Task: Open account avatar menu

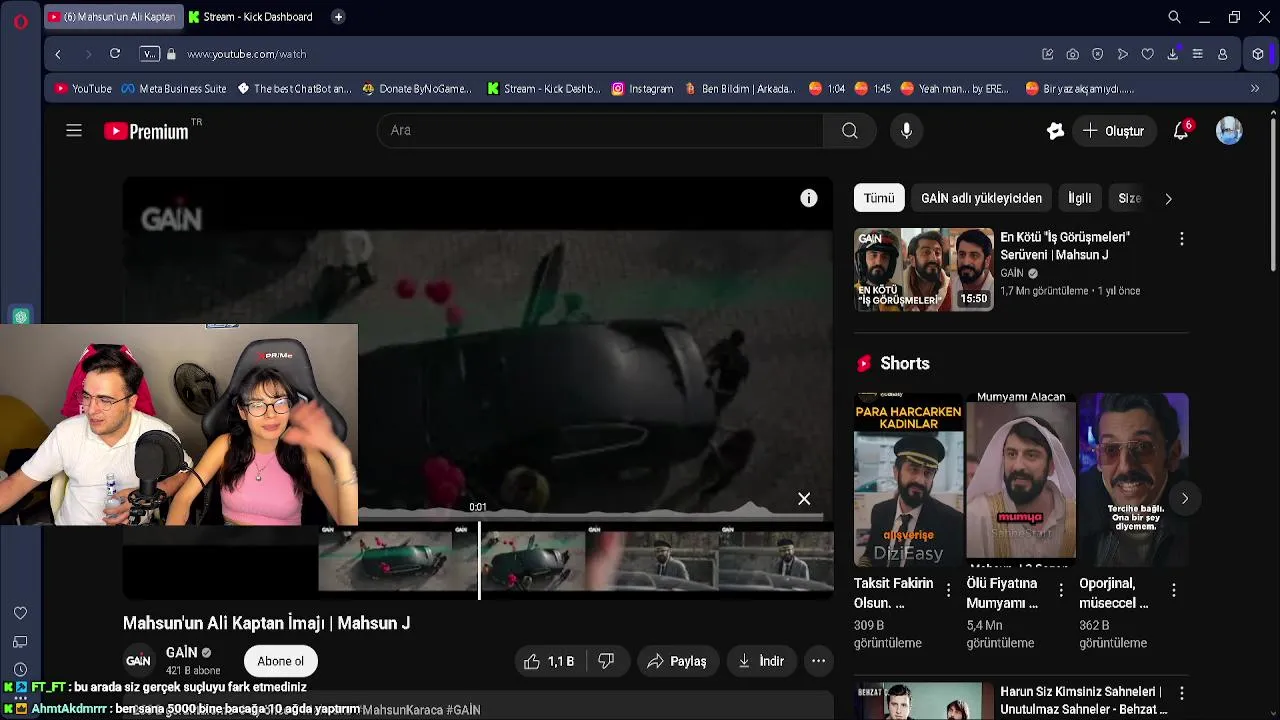Action: pyautogui.click(x=1229, y=131)
